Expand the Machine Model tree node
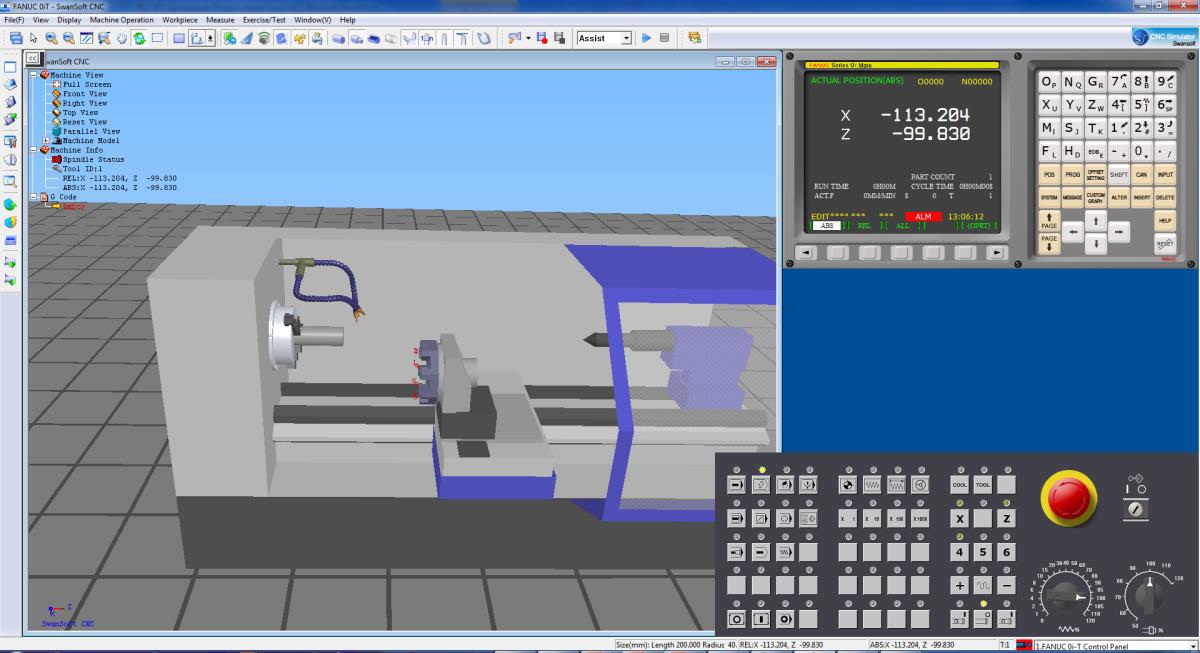 tap(46, 141)
